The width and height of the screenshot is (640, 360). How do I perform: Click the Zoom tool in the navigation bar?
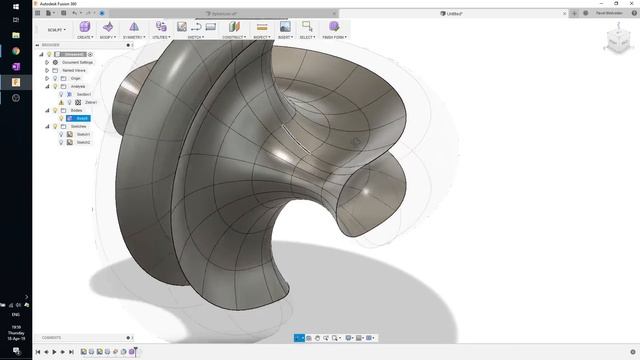click(x=326, y=338)
